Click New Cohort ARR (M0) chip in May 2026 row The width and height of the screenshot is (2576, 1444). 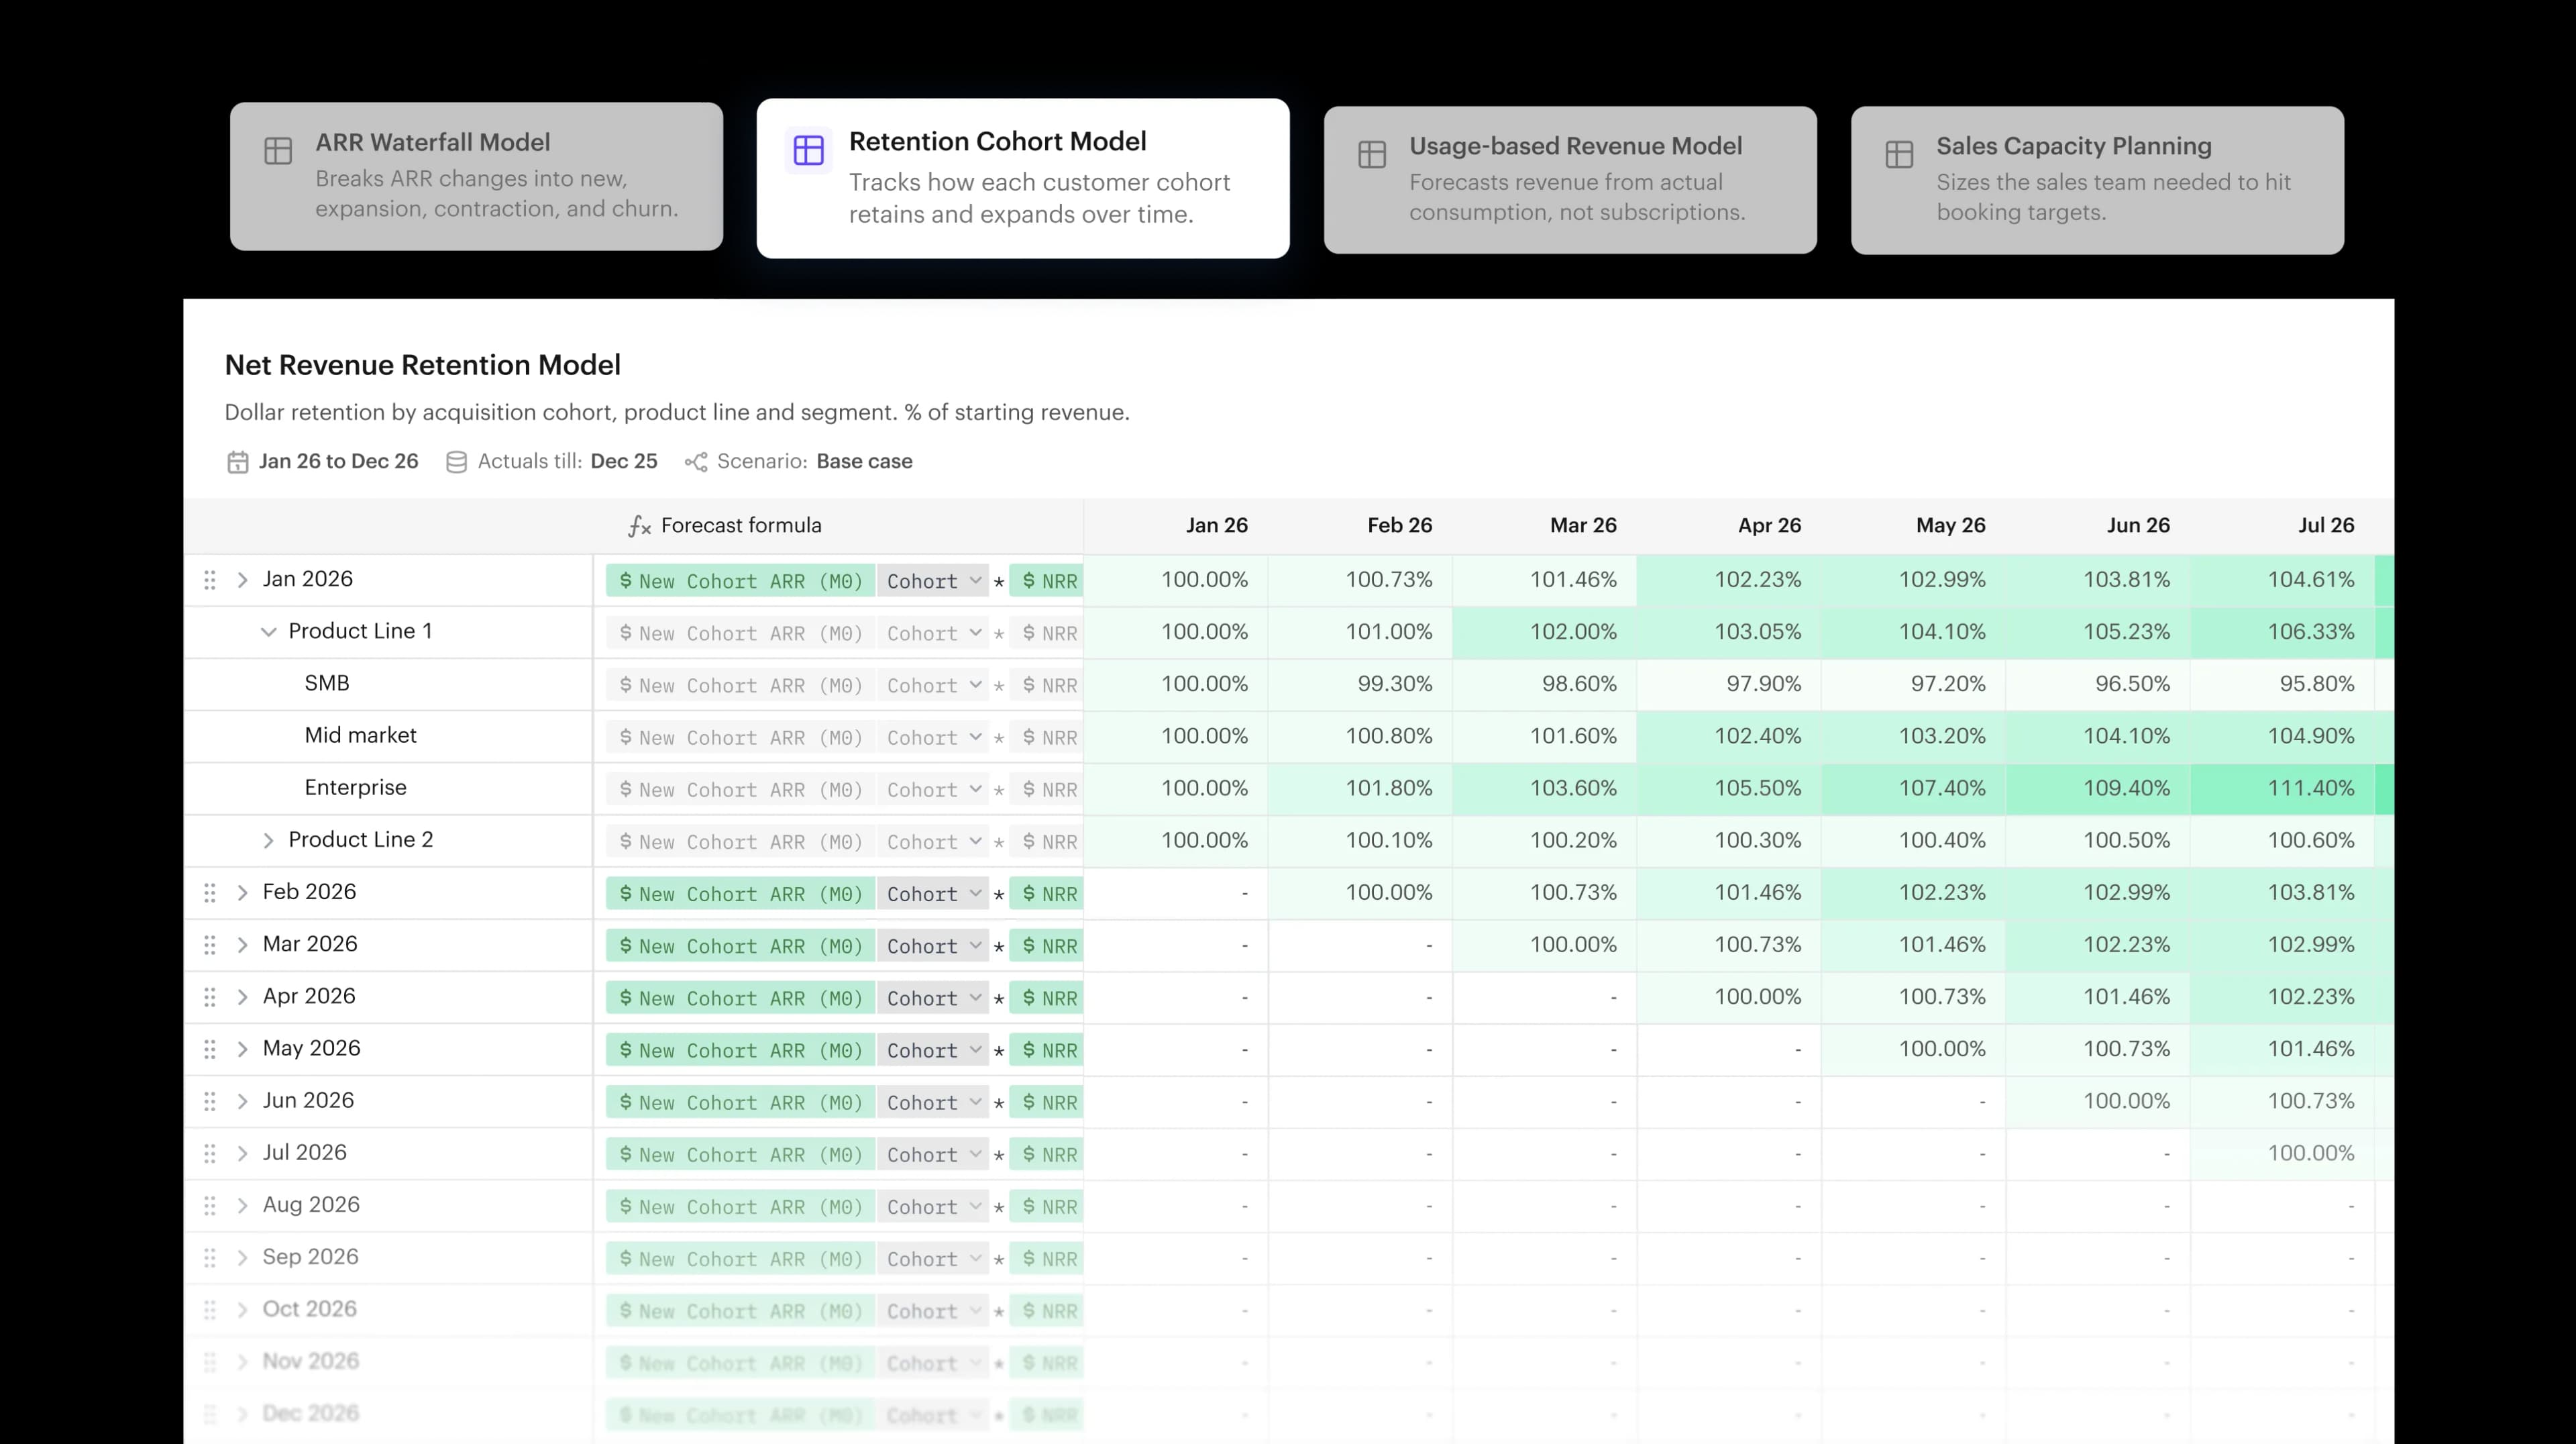(x=740, y=1050)
